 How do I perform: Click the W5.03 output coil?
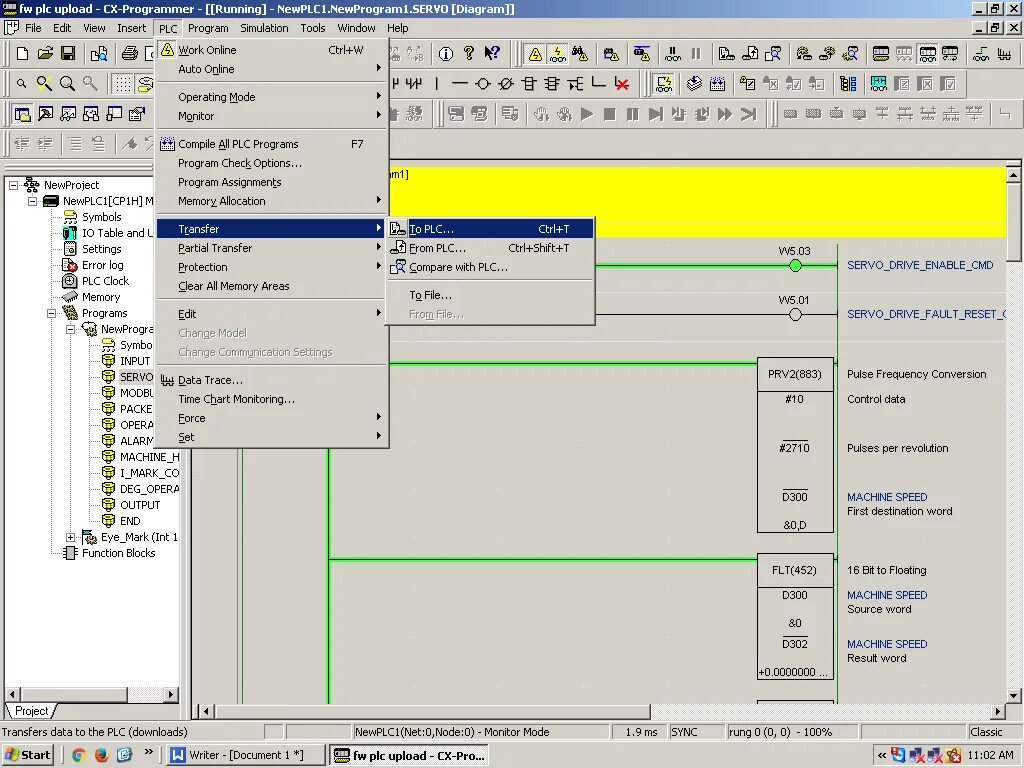click(x=795, y=265)
